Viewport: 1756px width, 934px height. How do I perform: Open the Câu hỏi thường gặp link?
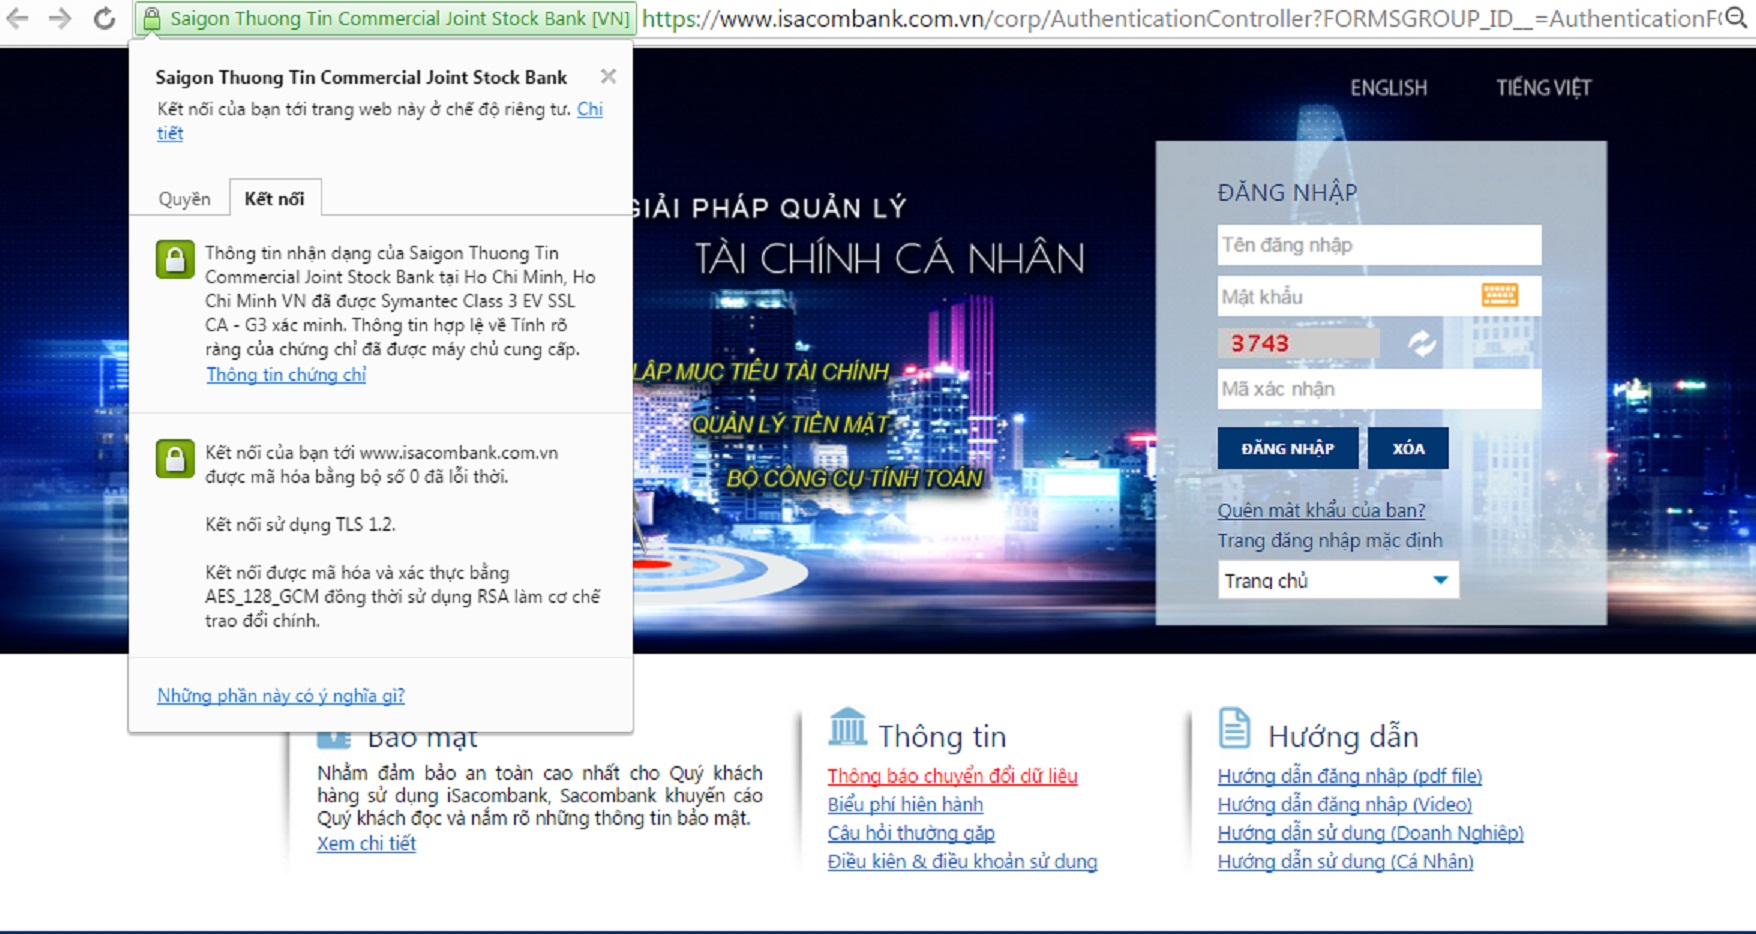tap(911, 832)
